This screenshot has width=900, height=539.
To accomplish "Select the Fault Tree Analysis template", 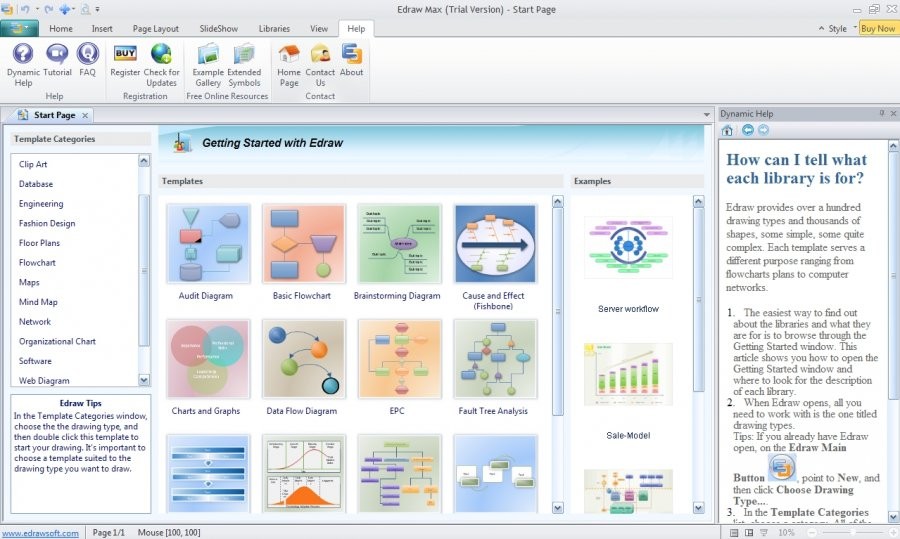I will (495, 359).
